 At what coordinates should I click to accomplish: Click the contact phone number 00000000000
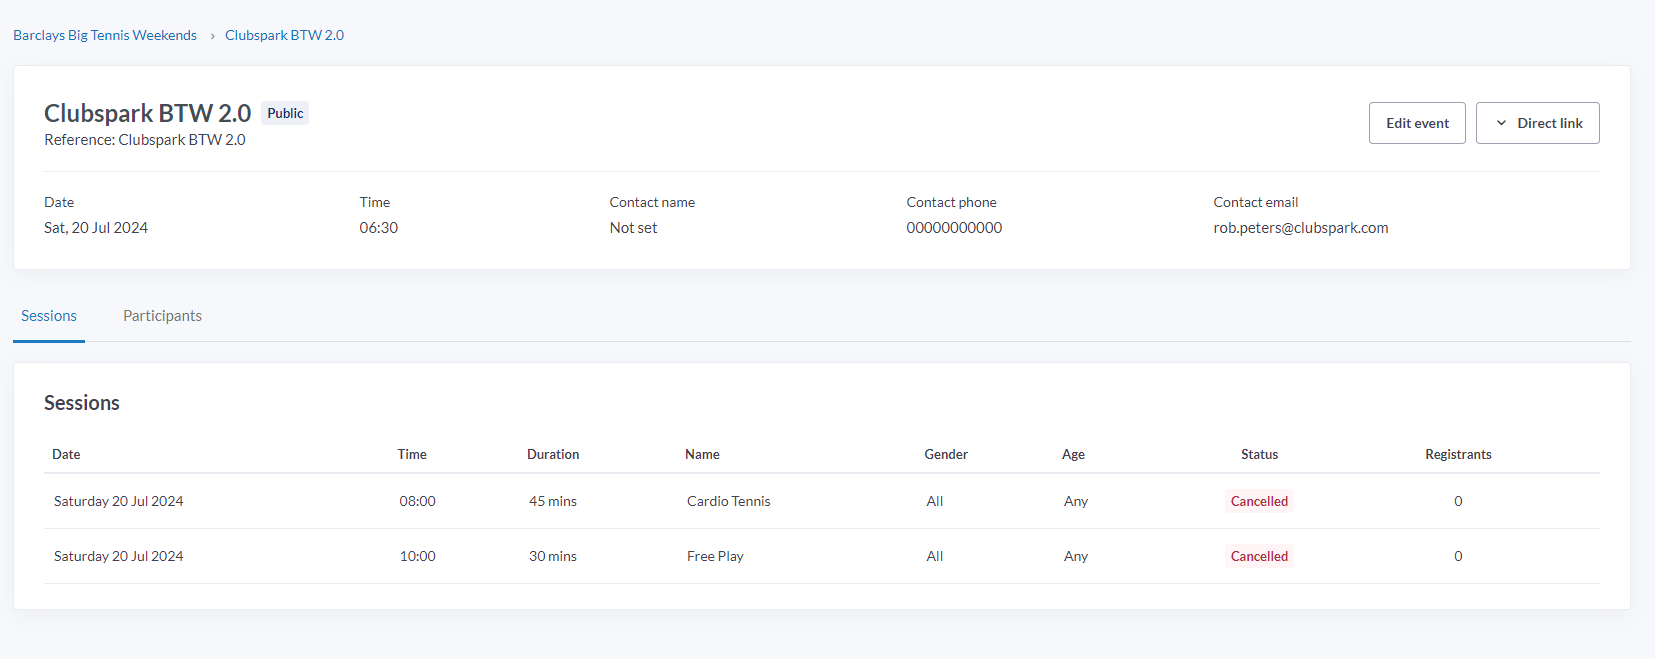[954, 228]
